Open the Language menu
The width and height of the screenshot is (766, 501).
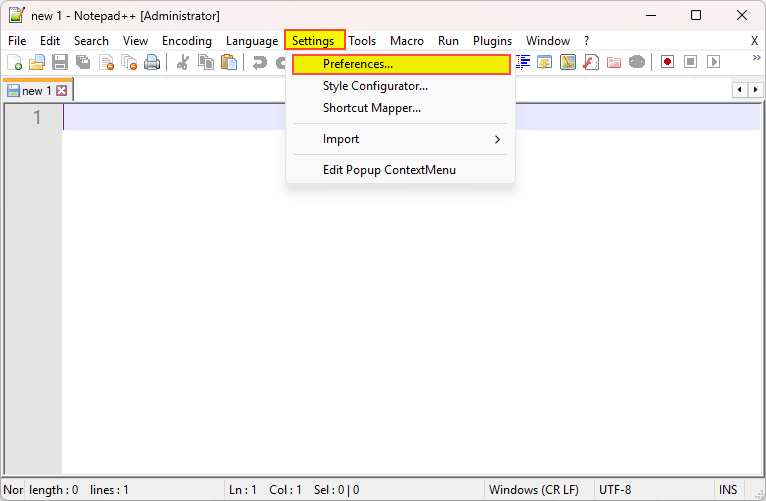[252, 41]
